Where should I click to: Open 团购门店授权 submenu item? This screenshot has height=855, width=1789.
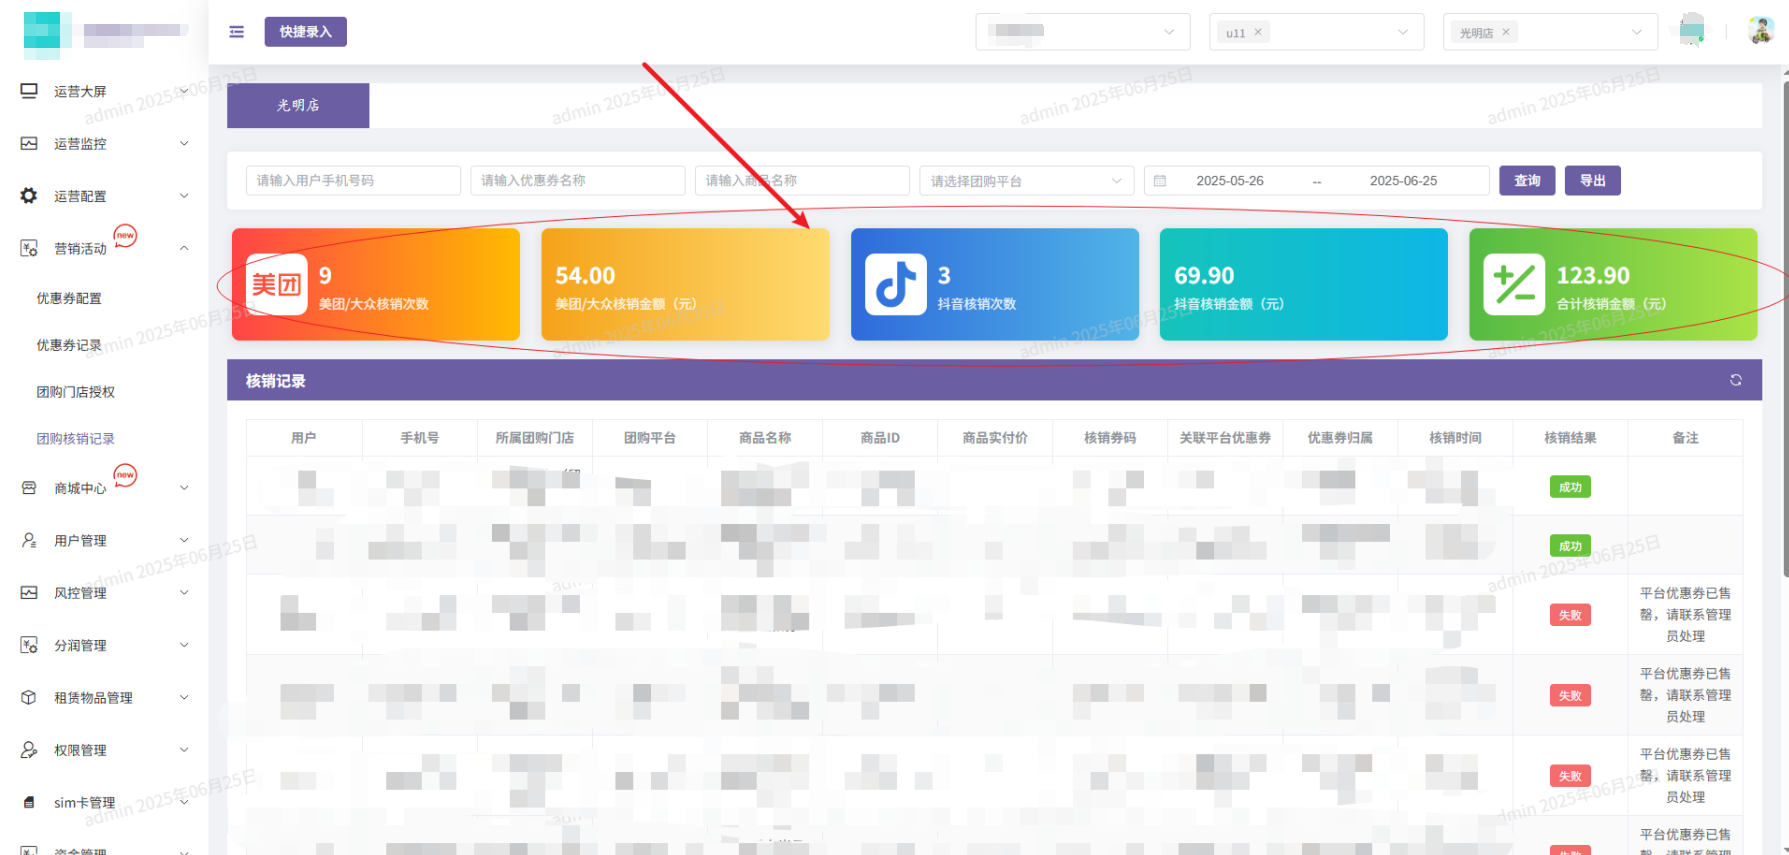(76, 392)
